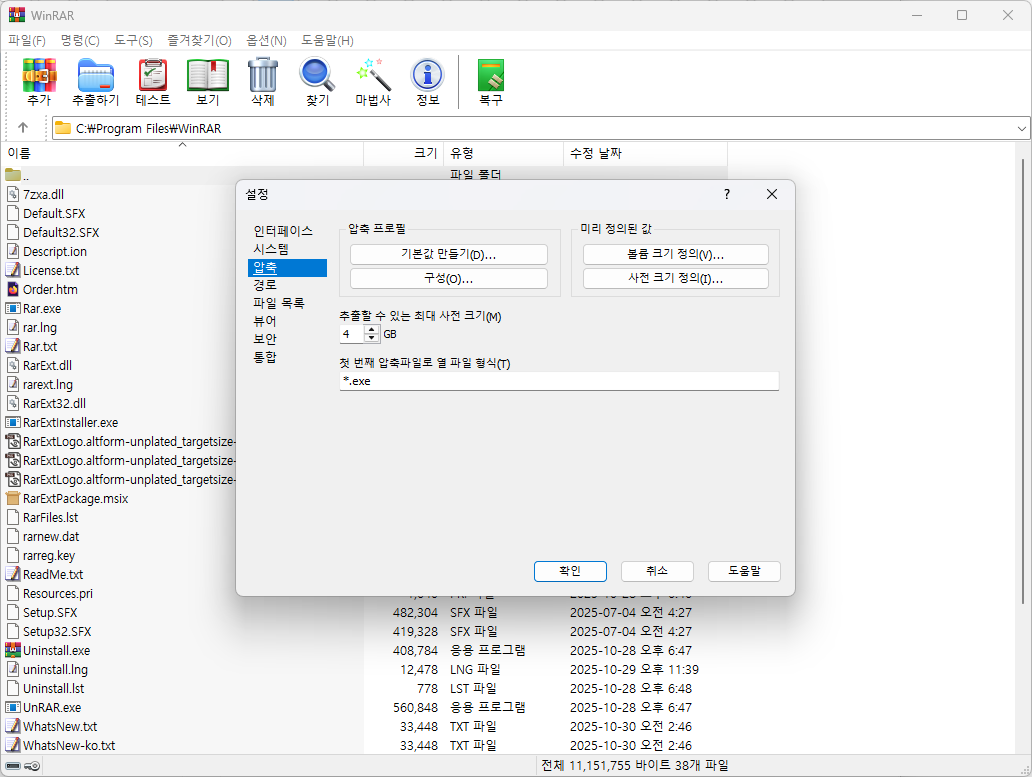1032x777 pixels.
Task: Select the Setup.SFX file row
Action: [365, 613]
